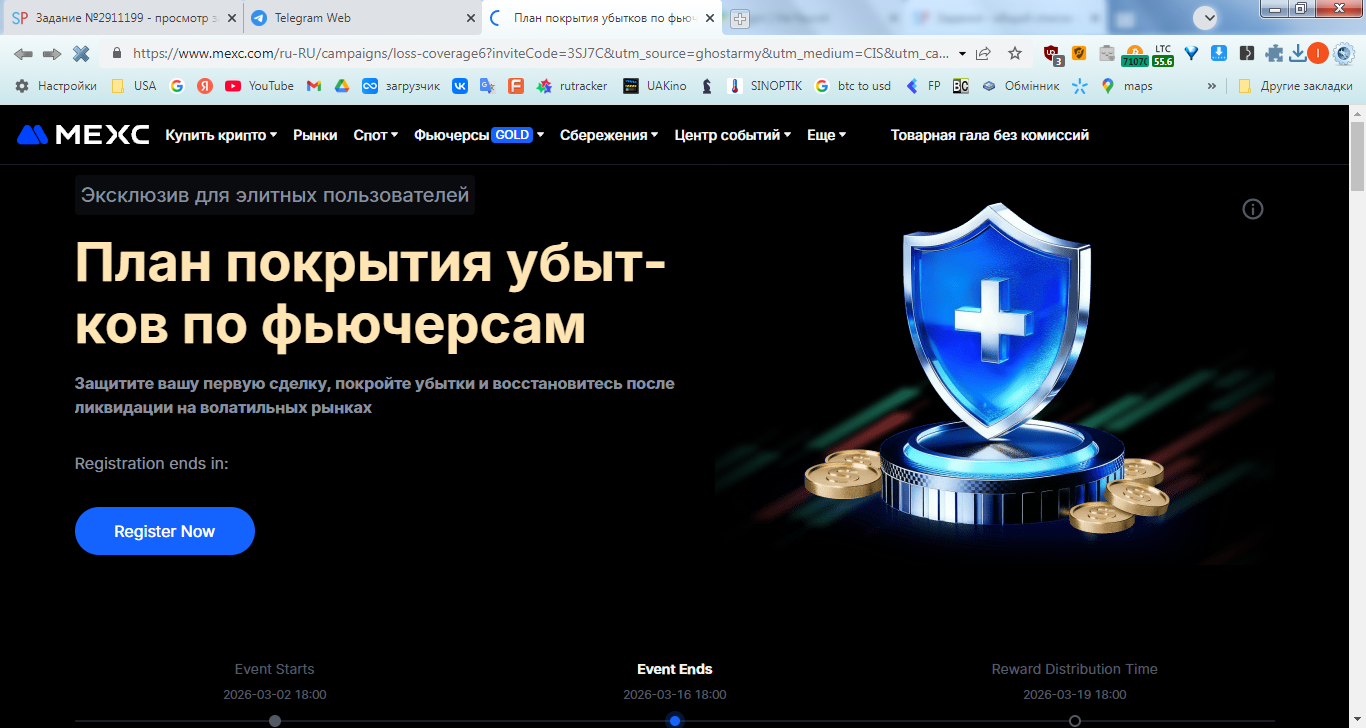Screen dimensions: 1366x728
Task: Expand the Купить крипто menu
Action: (221, 135)
